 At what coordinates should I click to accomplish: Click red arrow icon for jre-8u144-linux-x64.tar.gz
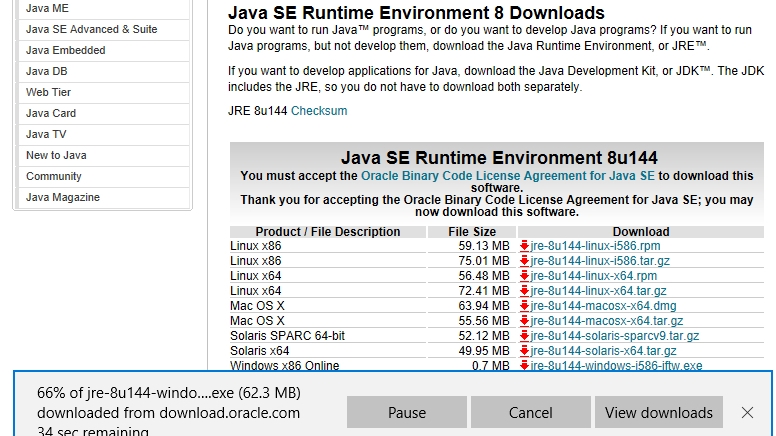524,291
